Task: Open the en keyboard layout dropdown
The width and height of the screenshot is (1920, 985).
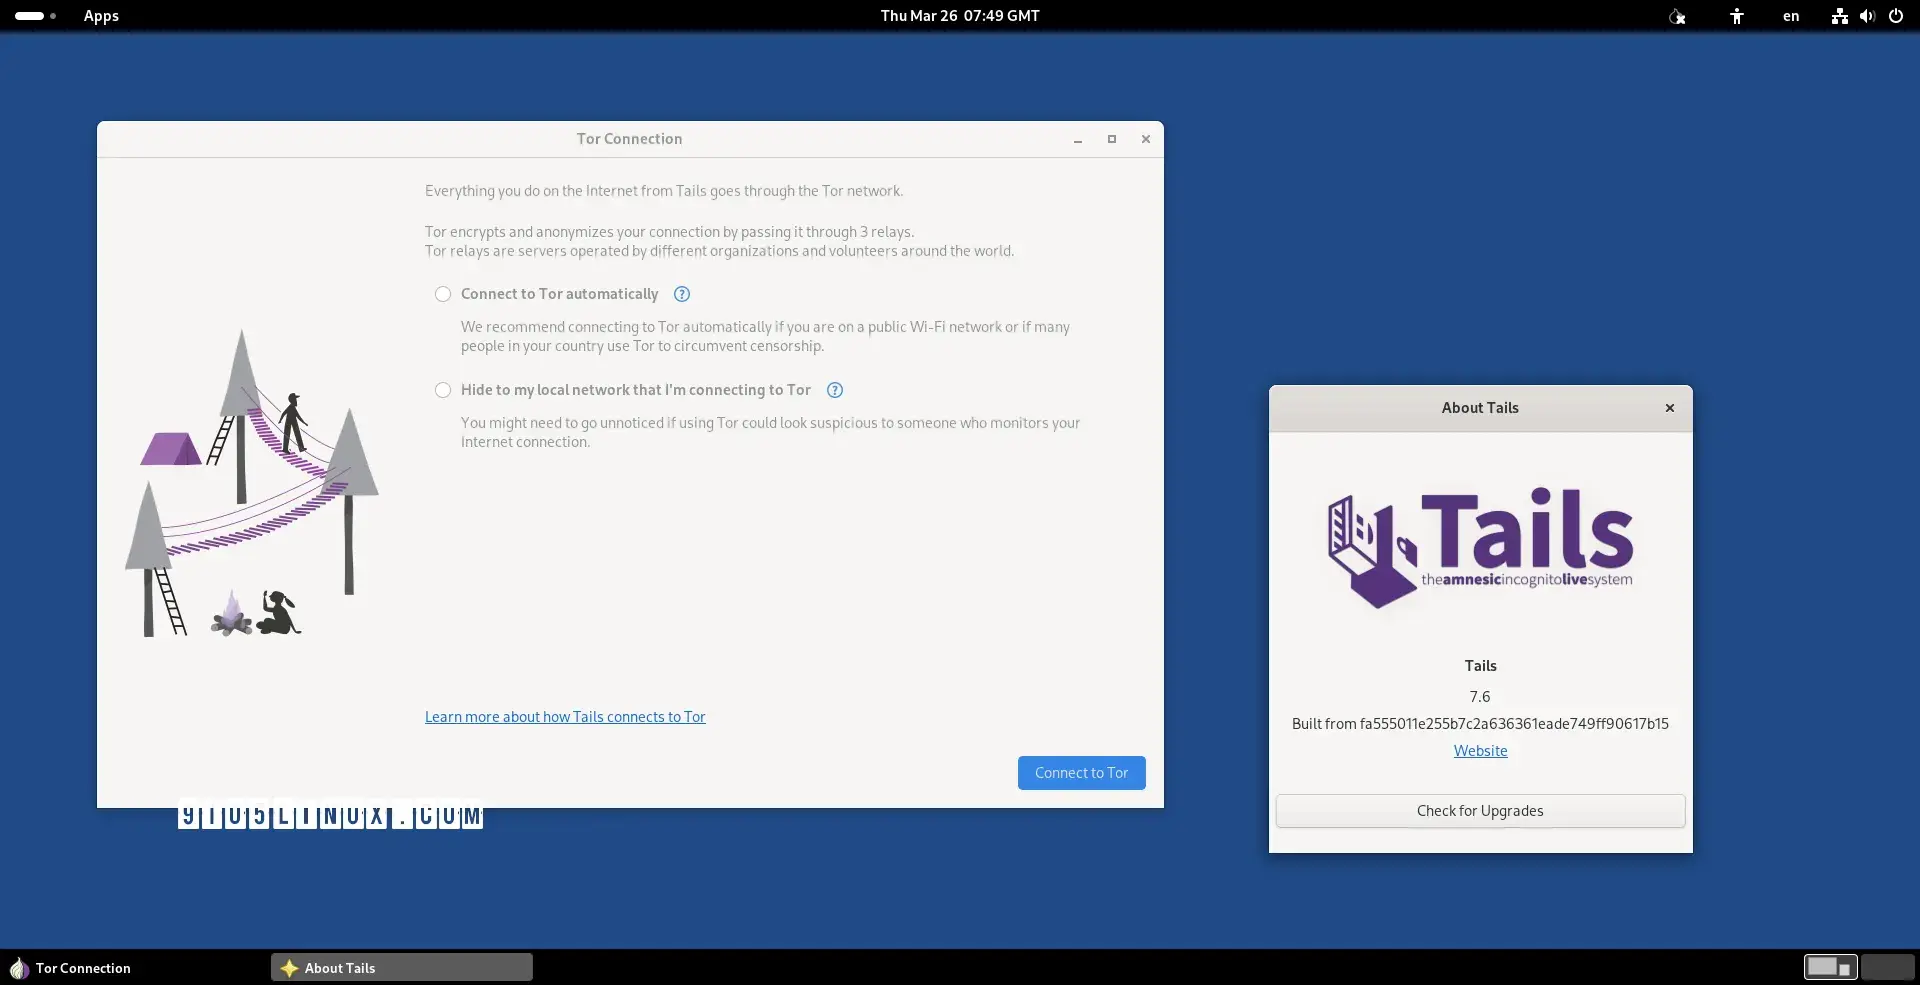Action: click(1791, 16)
